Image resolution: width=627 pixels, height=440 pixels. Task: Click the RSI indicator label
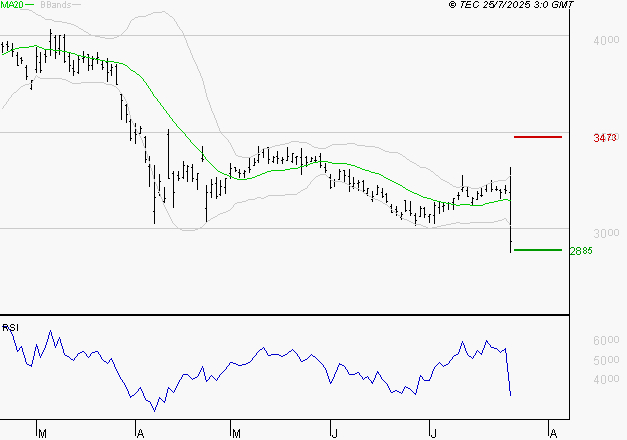point(10,327)
